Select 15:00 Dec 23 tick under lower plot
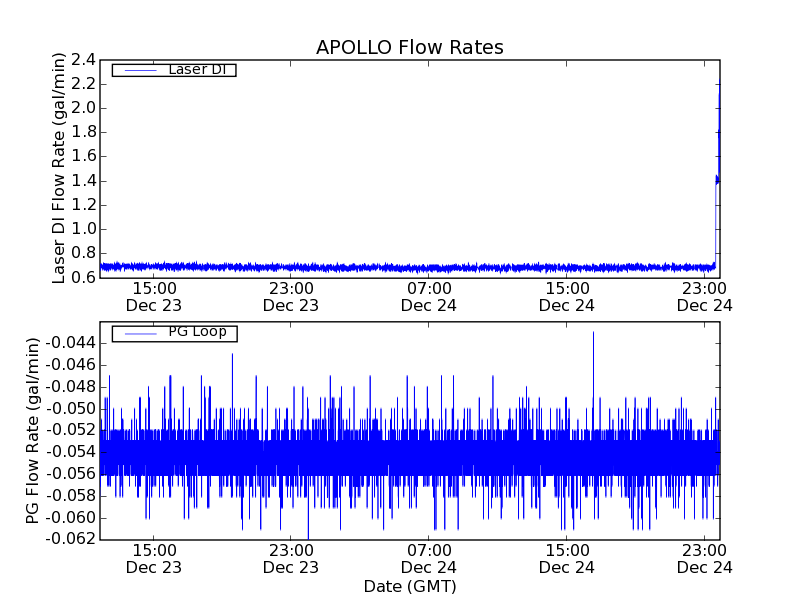The image size is (800, 600). pyautogui.click(x=154, y=558)
